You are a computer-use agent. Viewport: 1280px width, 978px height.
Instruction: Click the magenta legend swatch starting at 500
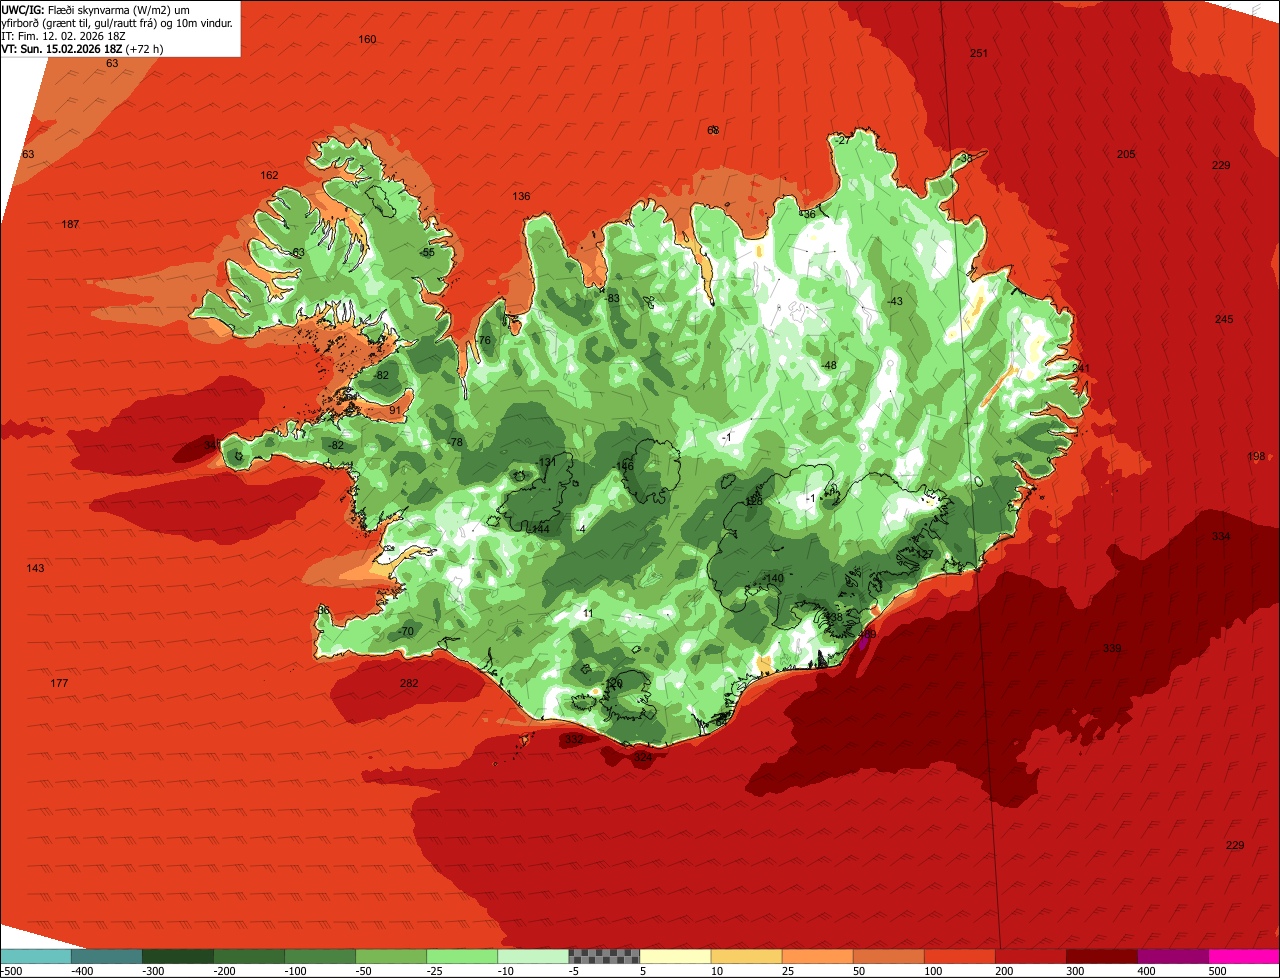(x=1244, y=956)
